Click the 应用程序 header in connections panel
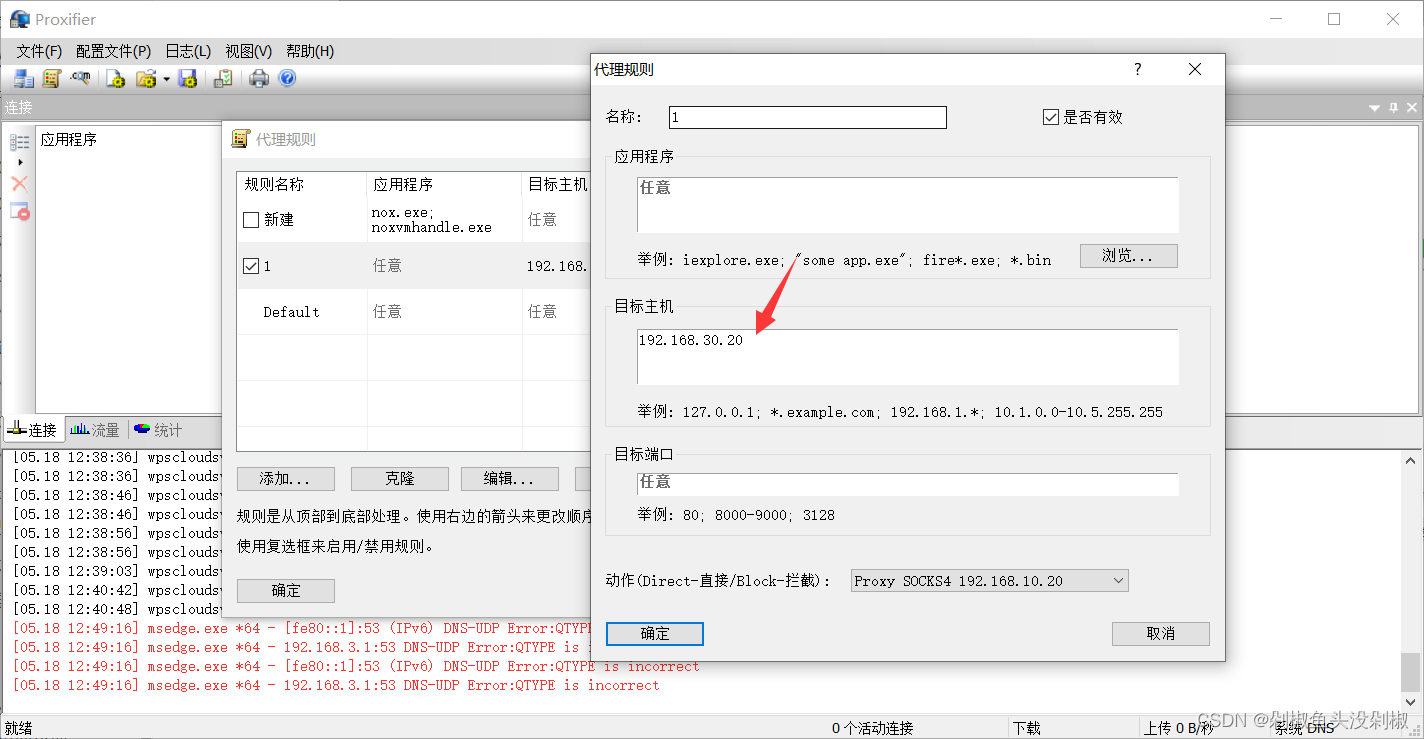Screen dimensions: 1424x739 [69, 140]
